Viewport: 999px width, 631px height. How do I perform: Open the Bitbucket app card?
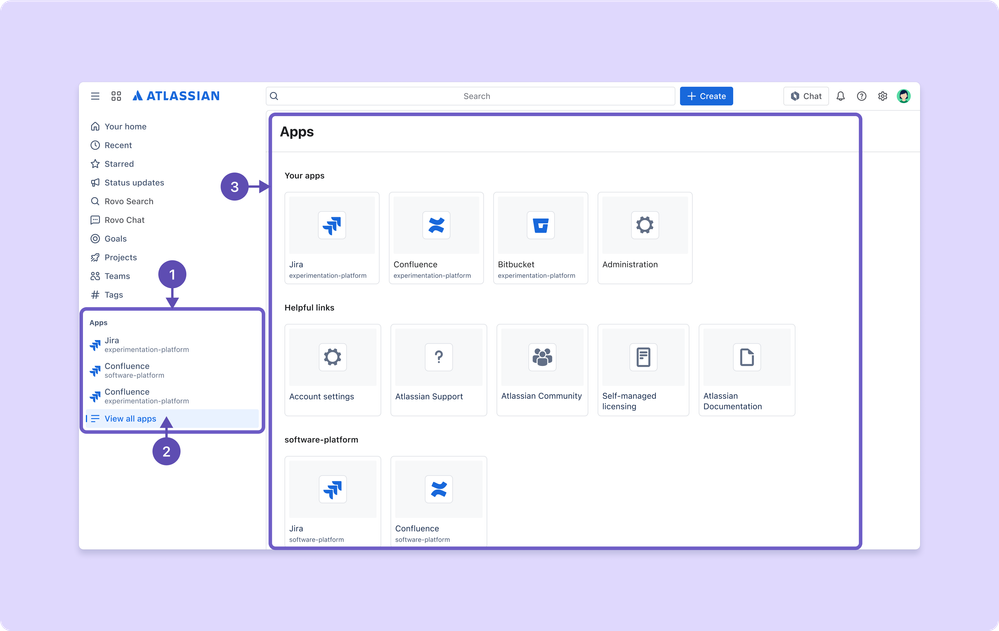point(541,238)
